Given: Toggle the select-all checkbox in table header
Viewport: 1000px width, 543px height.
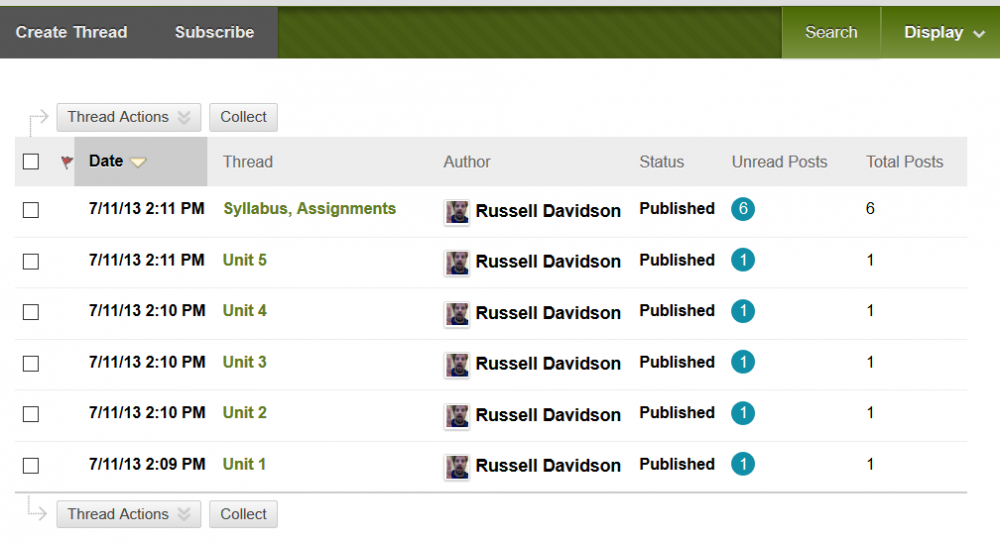Looking at the screenshot, I should 31,162.
